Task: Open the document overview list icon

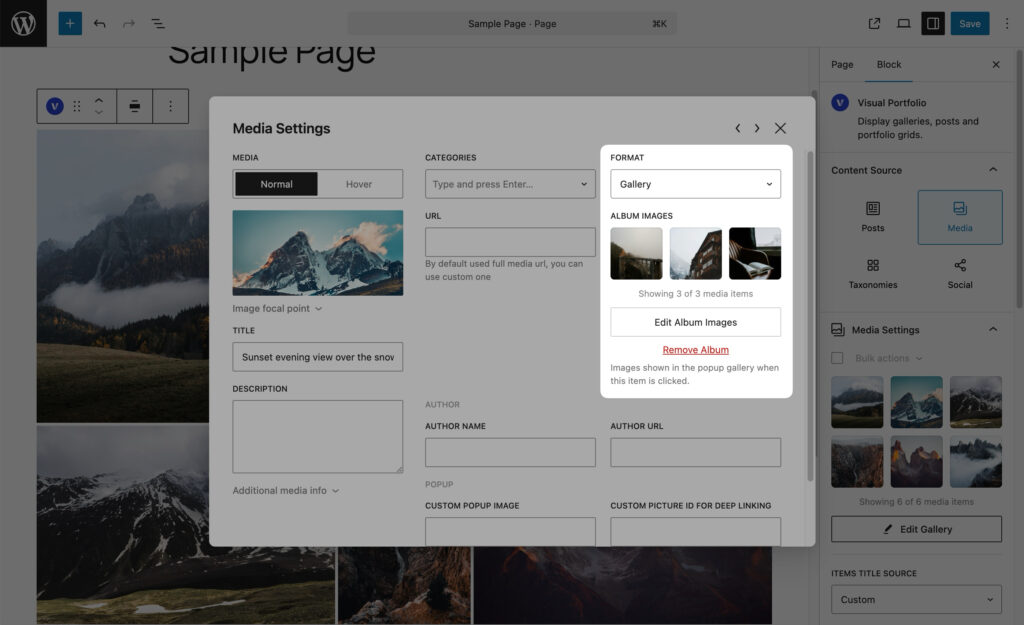Action: tap(157, 24)
